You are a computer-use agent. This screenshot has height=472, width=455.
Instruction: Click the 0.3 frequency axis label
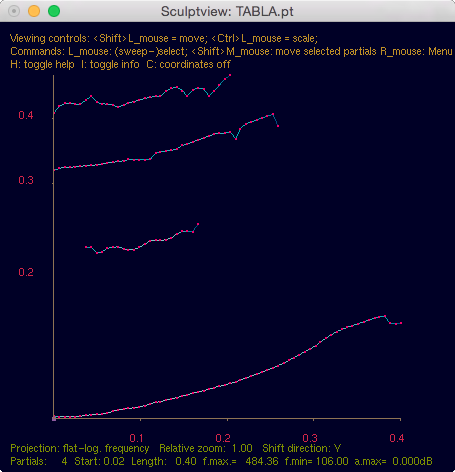[x=26, y=180]
